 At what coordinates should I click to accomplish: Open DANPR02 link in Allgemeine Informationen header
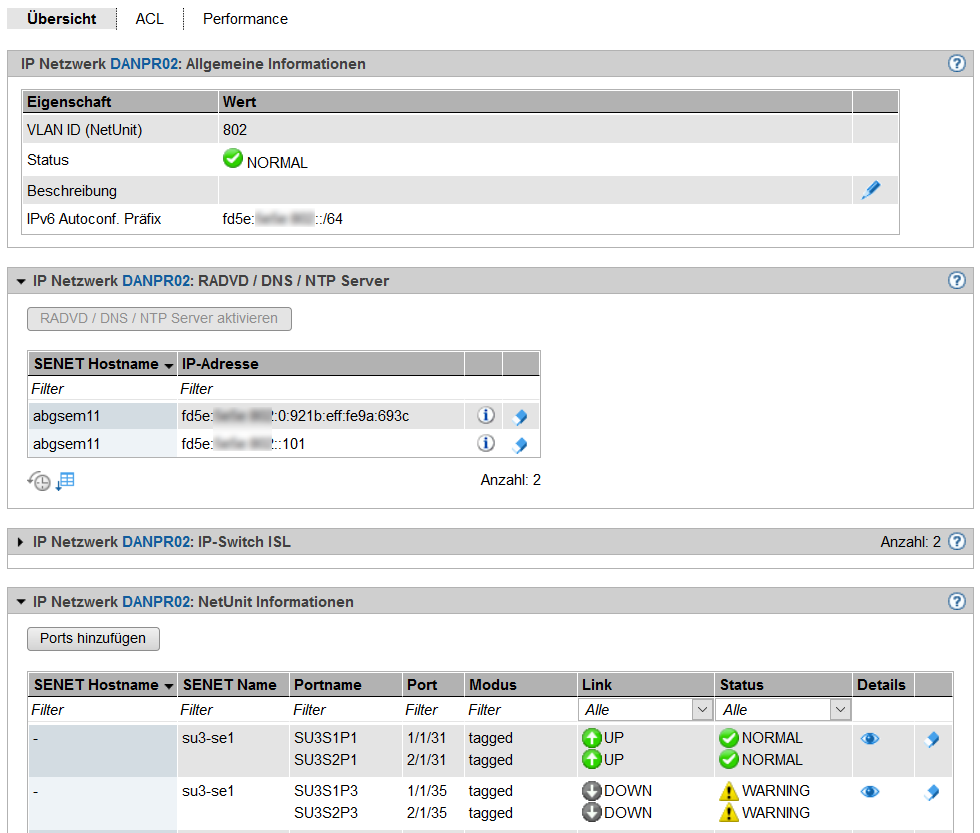(x=145, y=64)
